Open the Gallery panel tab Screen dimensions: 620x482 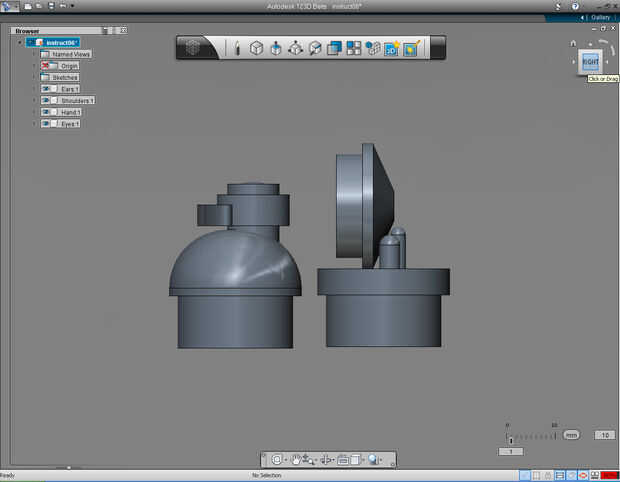click(598, 18)
